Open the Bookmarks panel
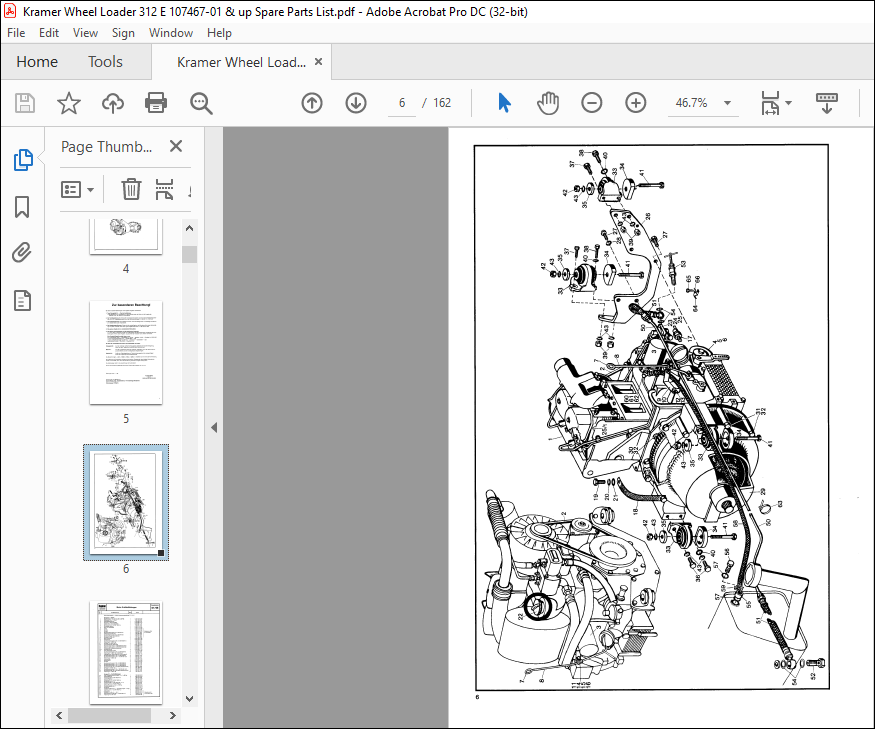Screen dimensions: 875x729 (22, 207)
